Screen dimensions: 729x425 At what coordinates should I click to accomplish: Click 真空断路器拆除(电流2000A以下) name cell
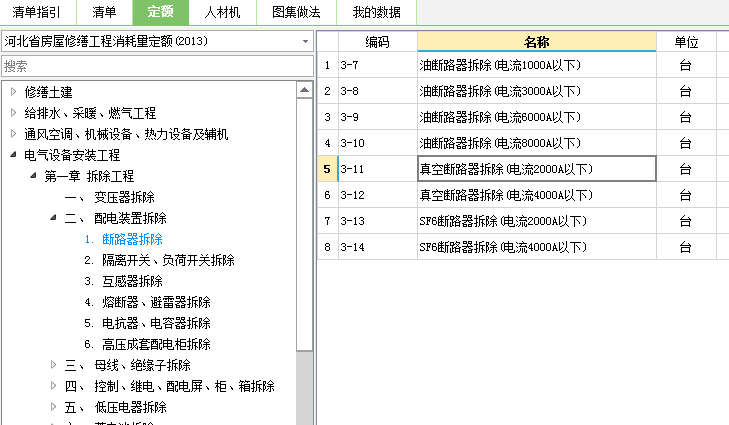pos(537,169)
